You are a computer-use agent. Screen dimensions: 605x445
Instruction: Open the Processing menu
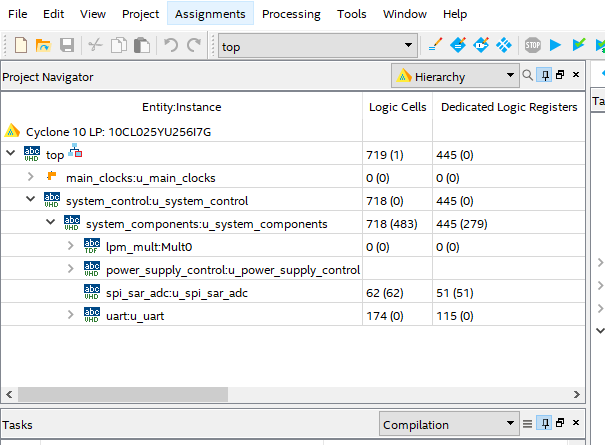[291, 14]
